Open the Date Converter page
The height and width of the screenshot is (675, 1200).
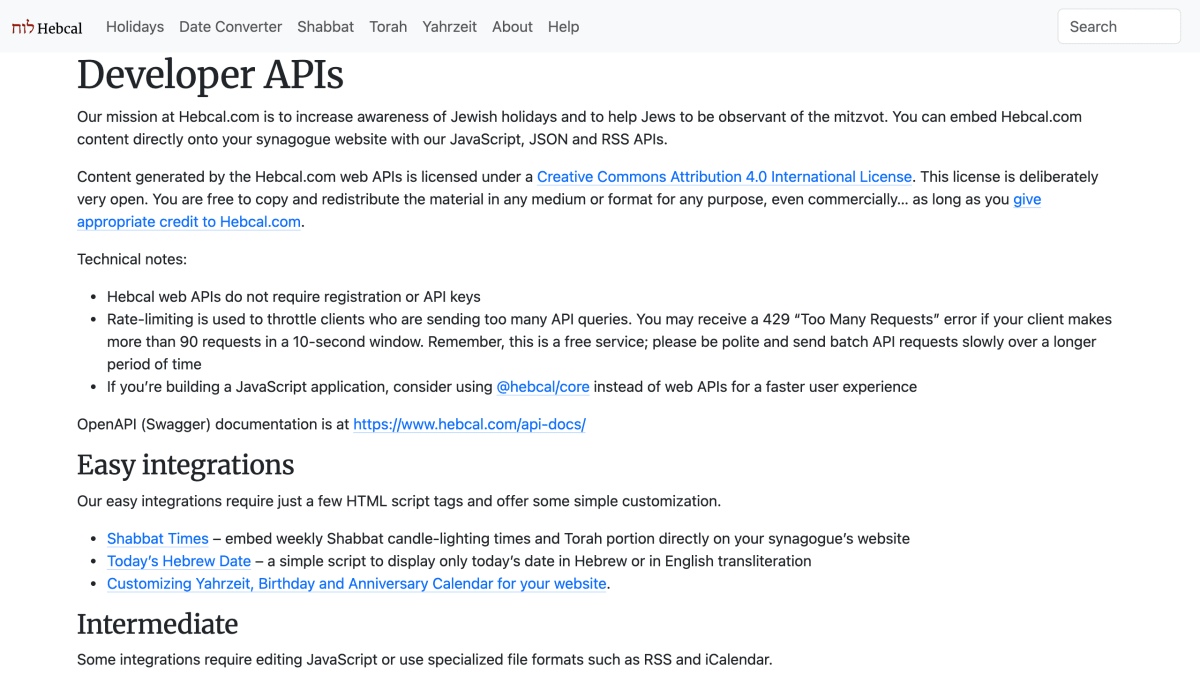coord(231,27)
